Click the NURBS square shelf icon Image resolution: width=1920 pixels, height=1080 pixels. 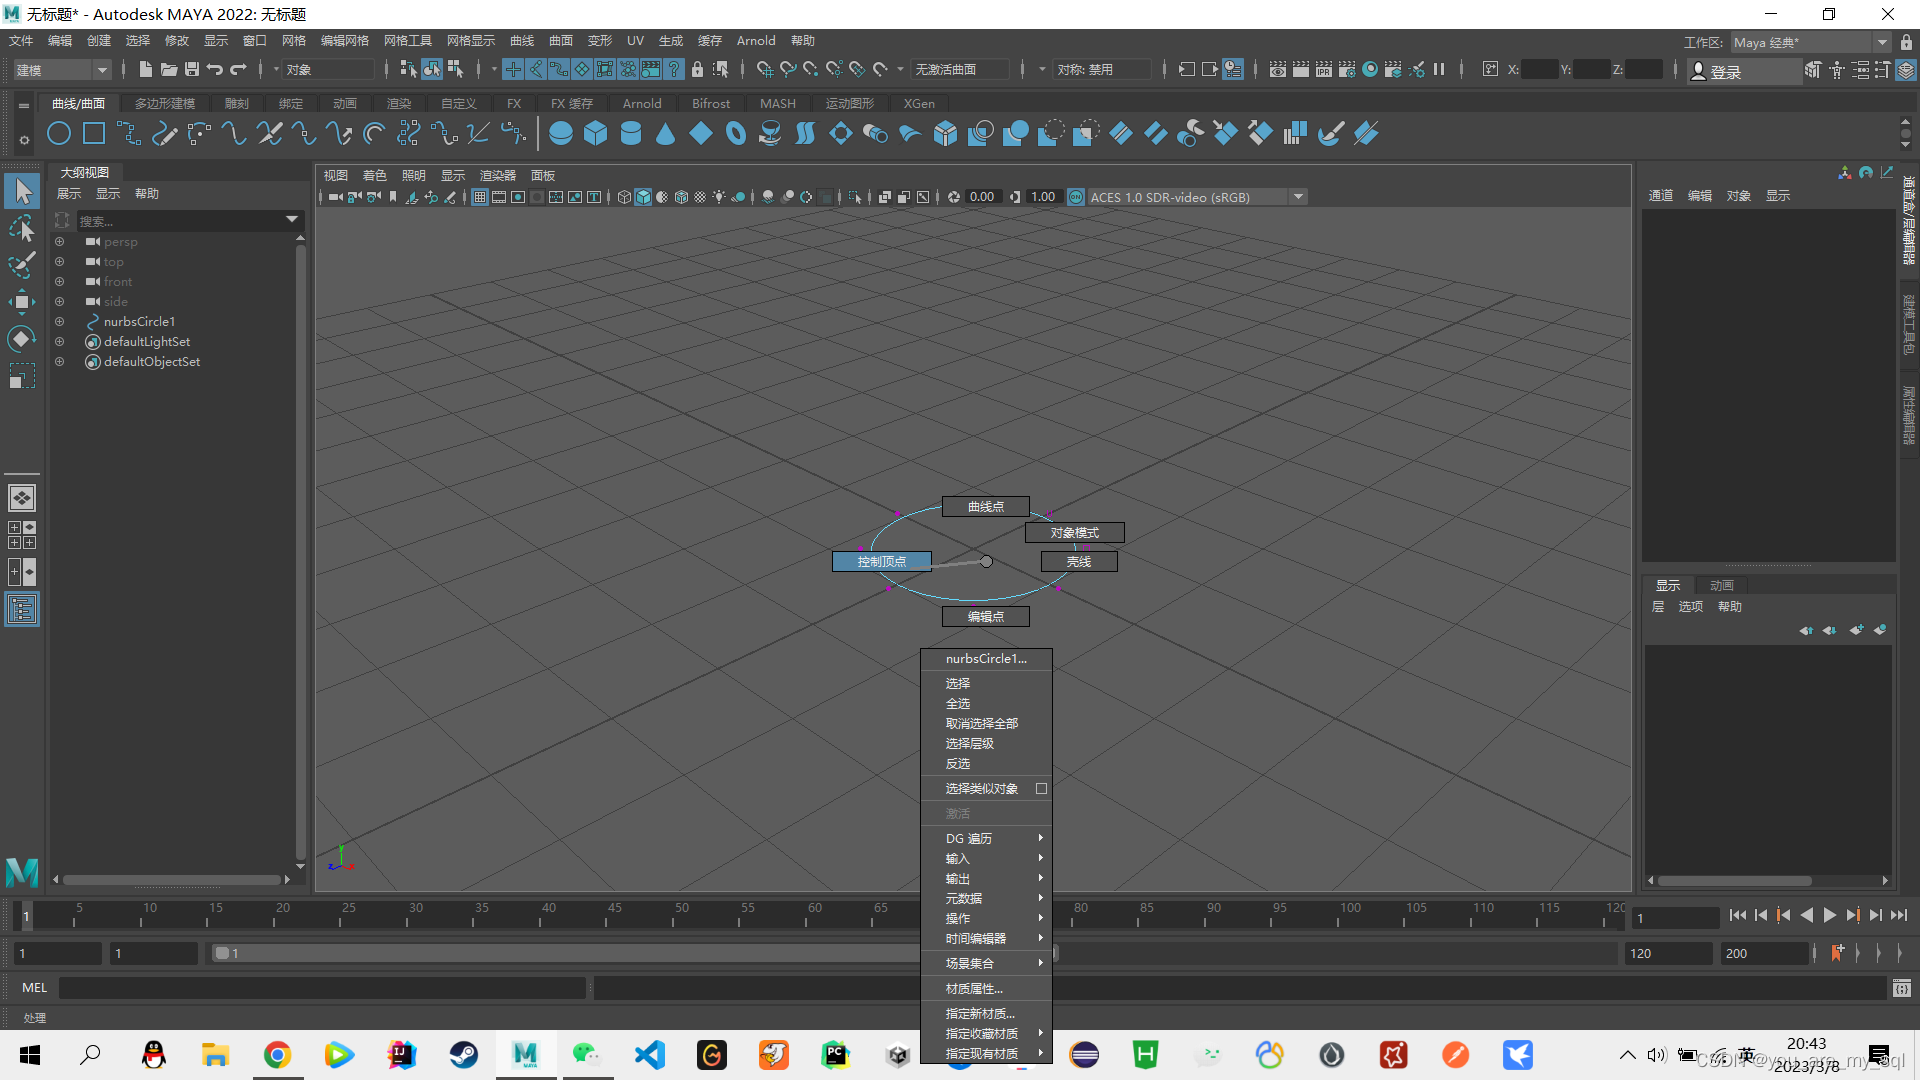tap(94, 133)
